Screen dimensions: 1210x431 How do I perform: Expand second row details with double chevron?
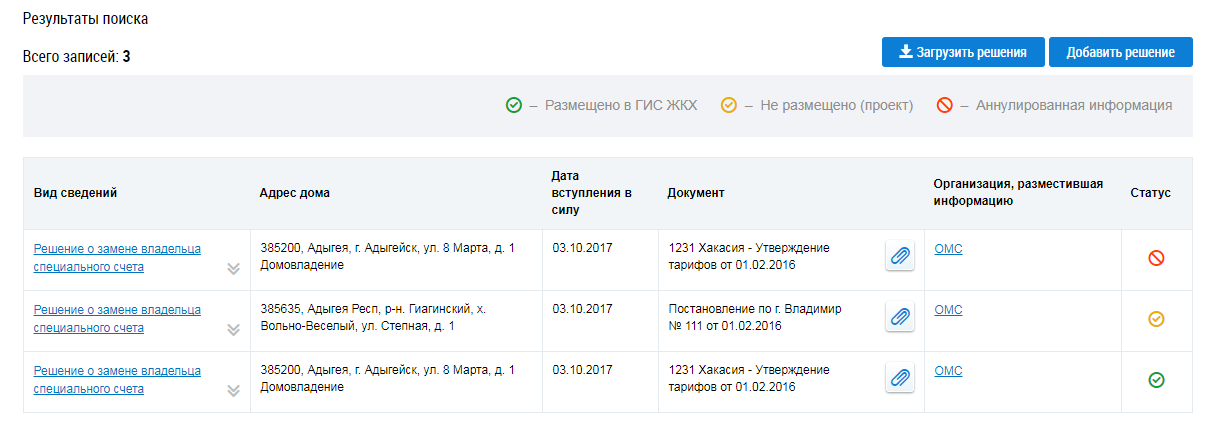pos(233,329)
